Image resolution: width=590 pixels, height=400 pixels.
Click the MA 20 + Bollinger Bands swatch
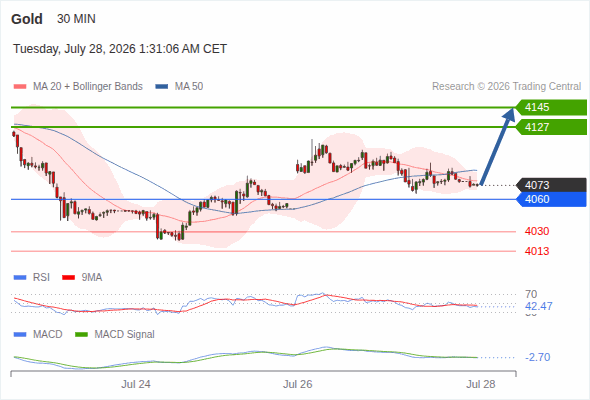[x=20, y=87]
